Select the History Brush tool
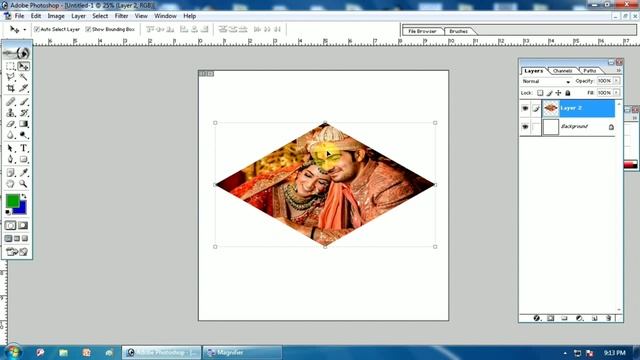Image resolution: width=640 pixels, height=360 pixels. coord(23,113)
